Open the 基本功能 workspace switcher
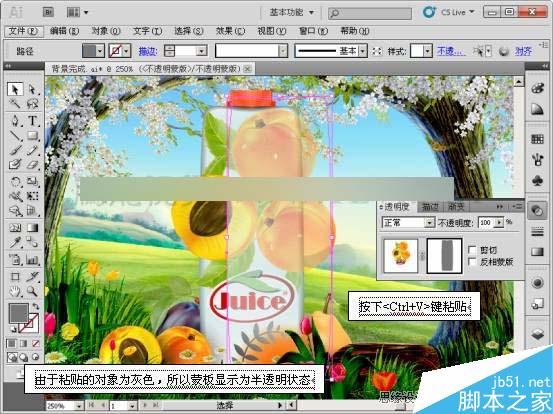The height and width of the screenshot is (414, 553). click(x=291, y=13)
